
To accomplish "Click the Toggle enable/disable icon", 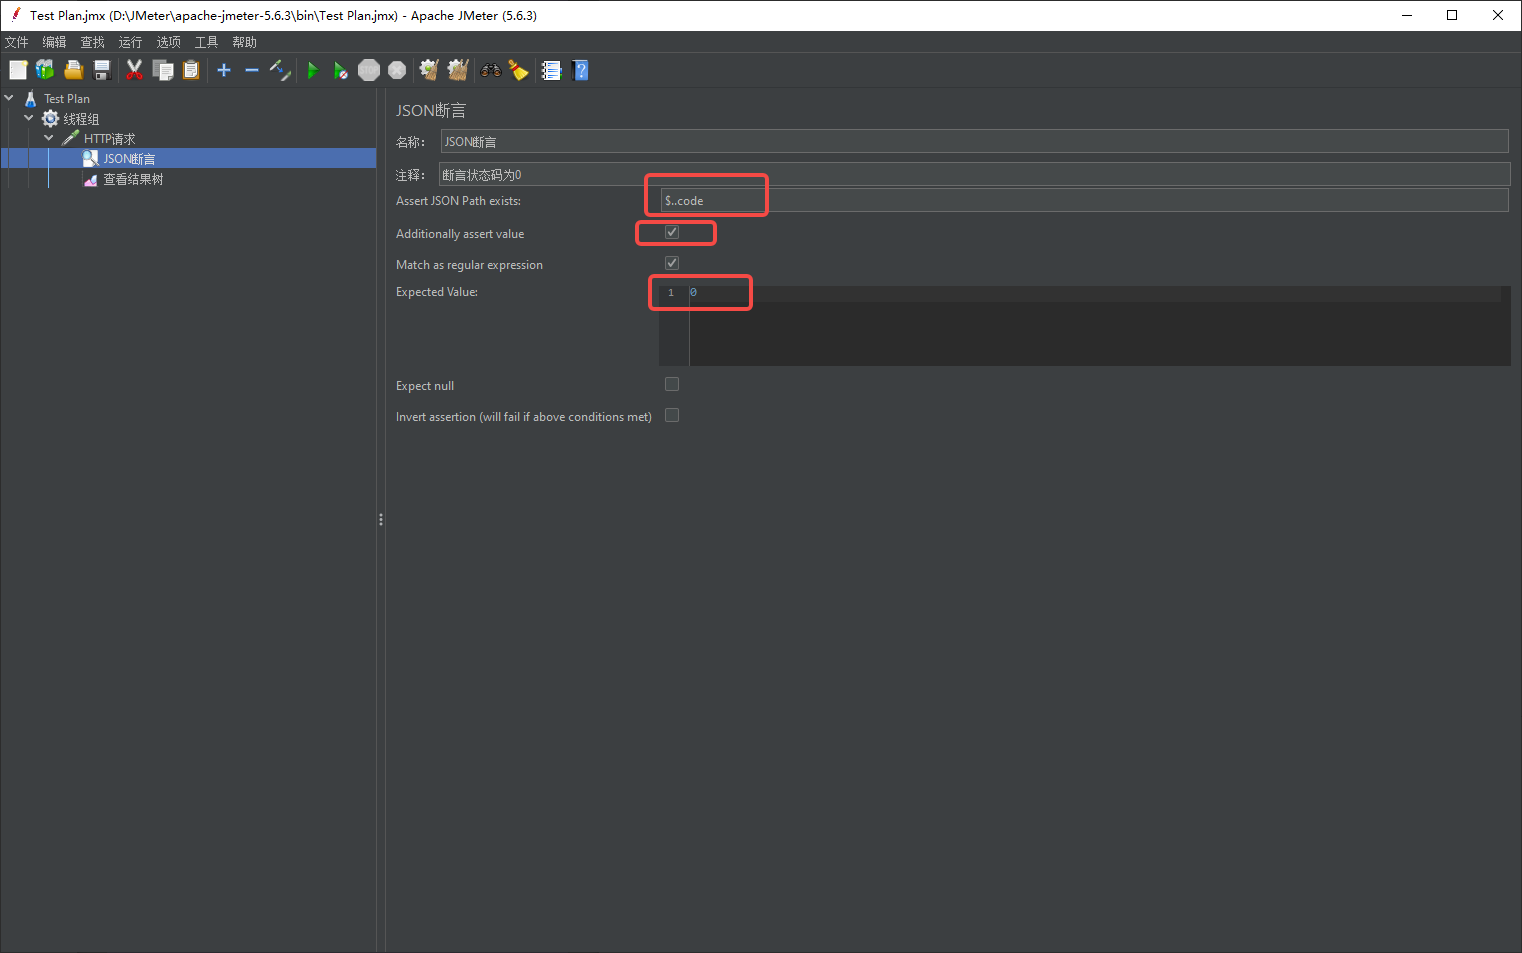I will click(280, 70).
